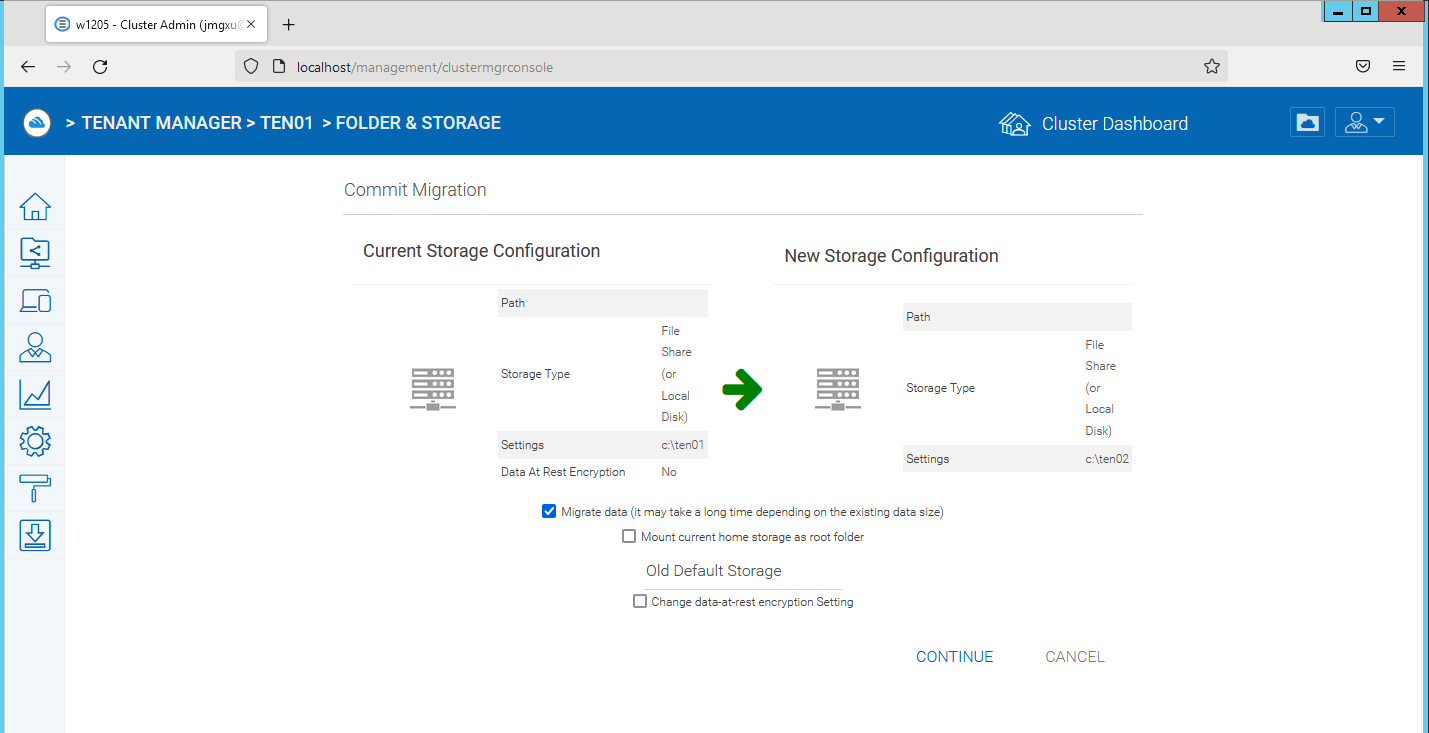Click the browser Back arrow
The image size is (1429, 733).
(28, 67)
